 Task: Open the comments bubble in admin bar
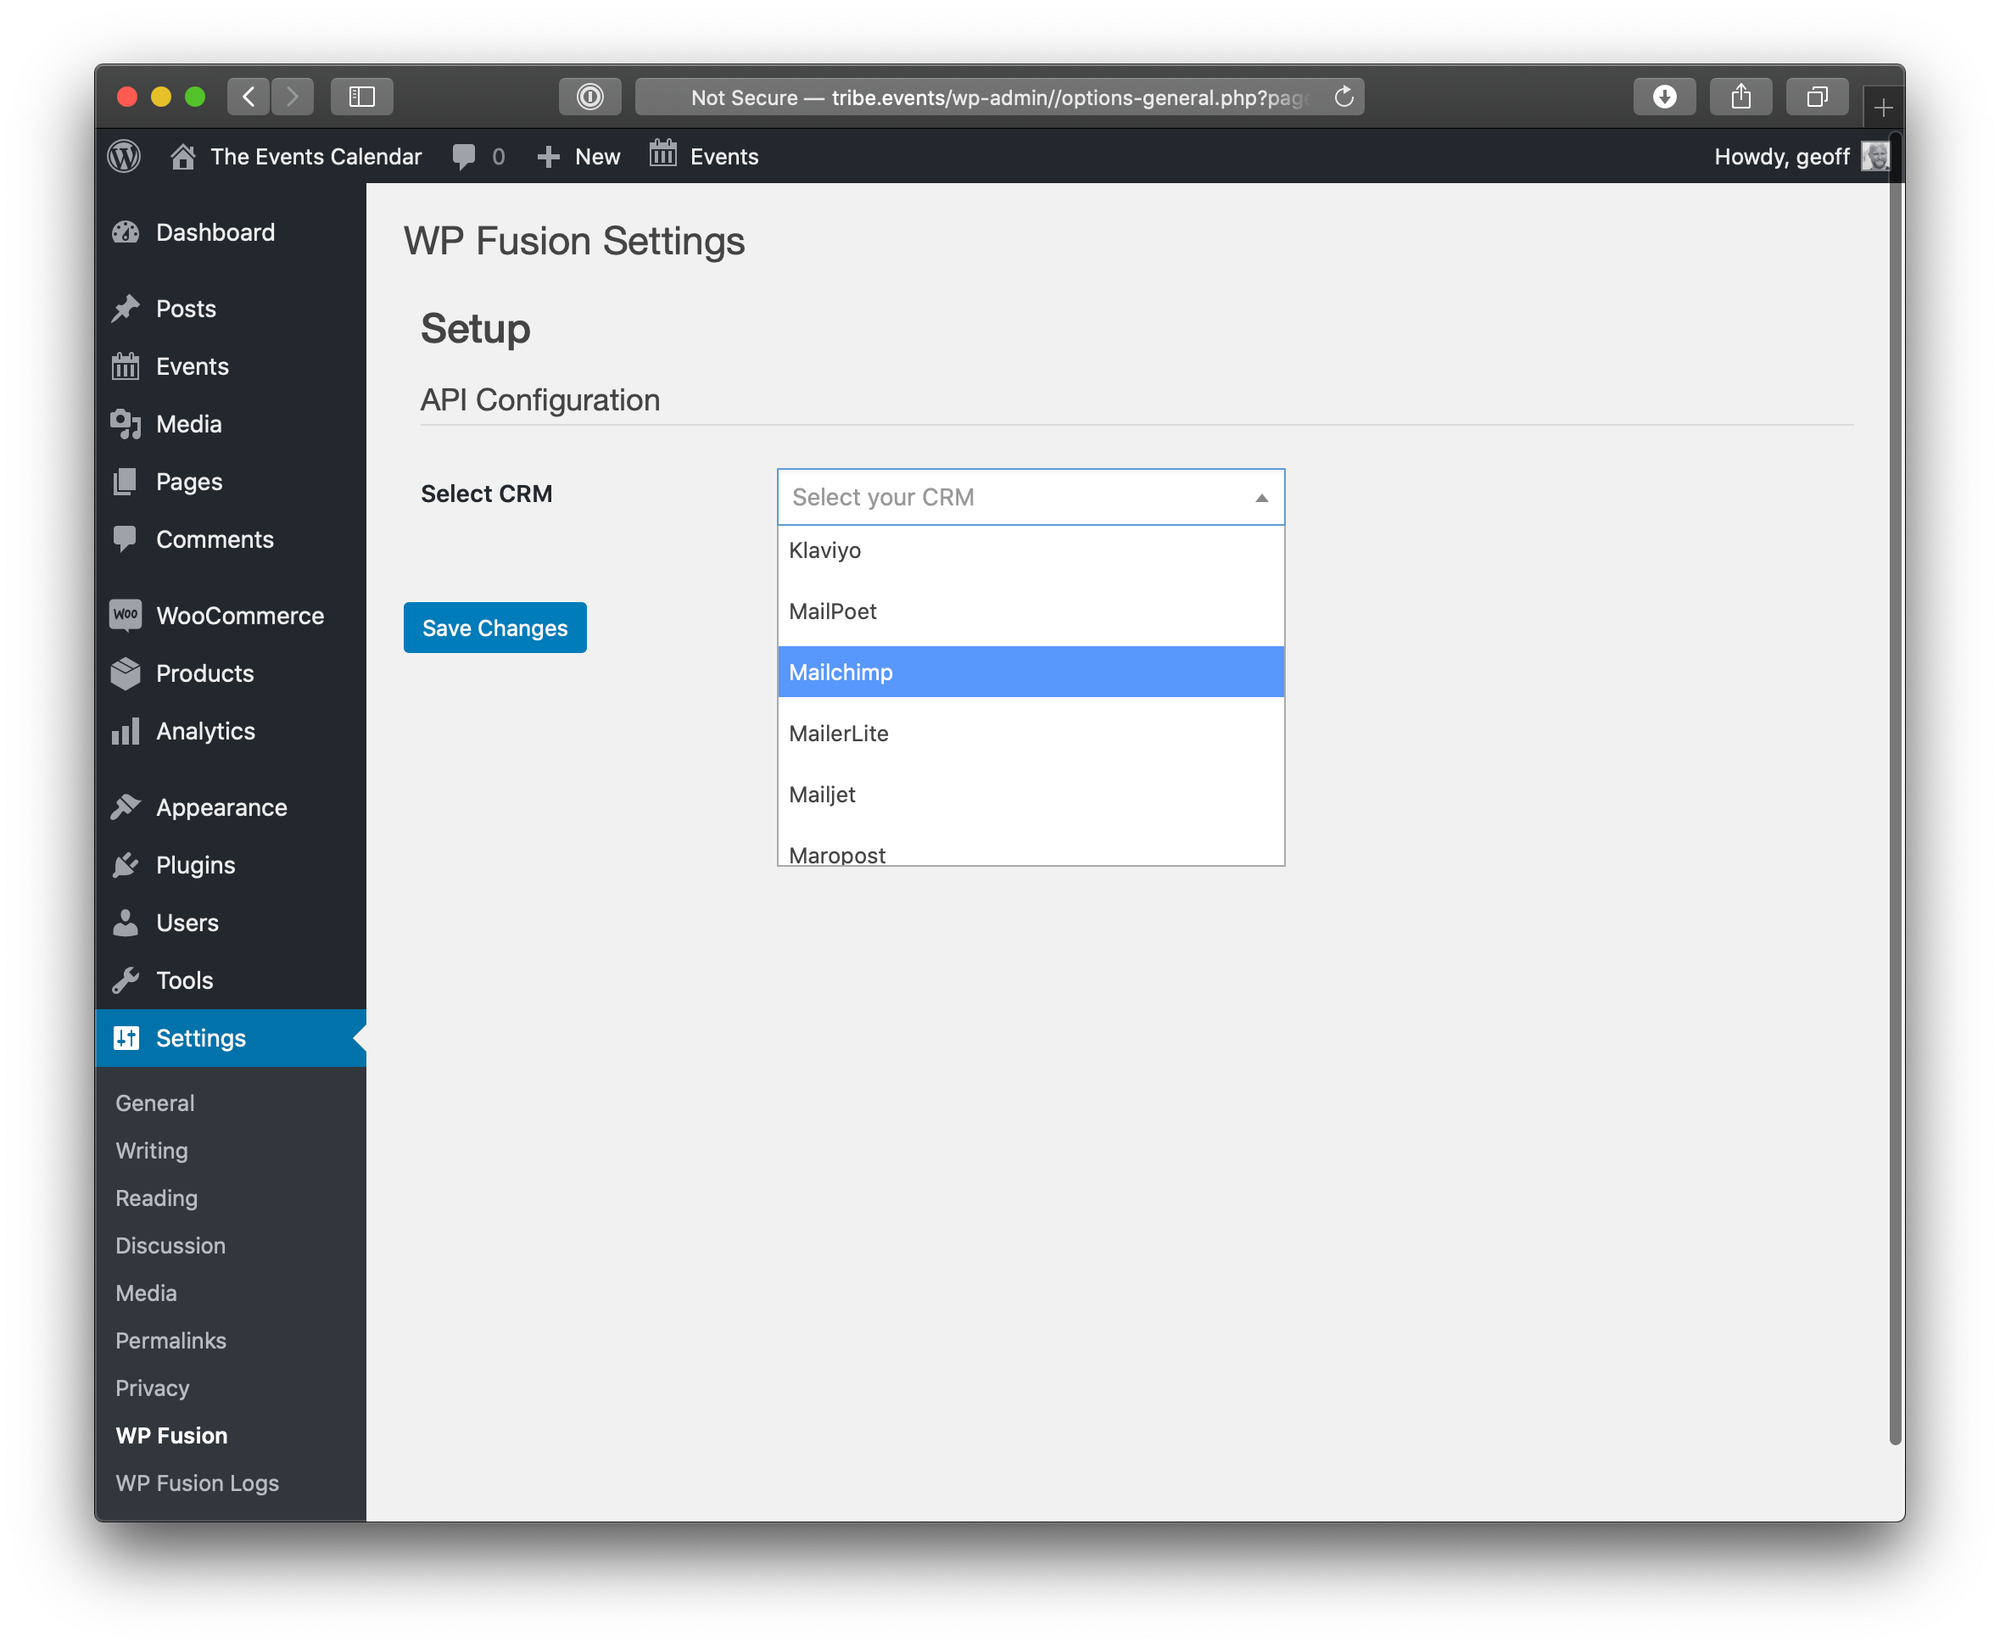coord(464,156)
